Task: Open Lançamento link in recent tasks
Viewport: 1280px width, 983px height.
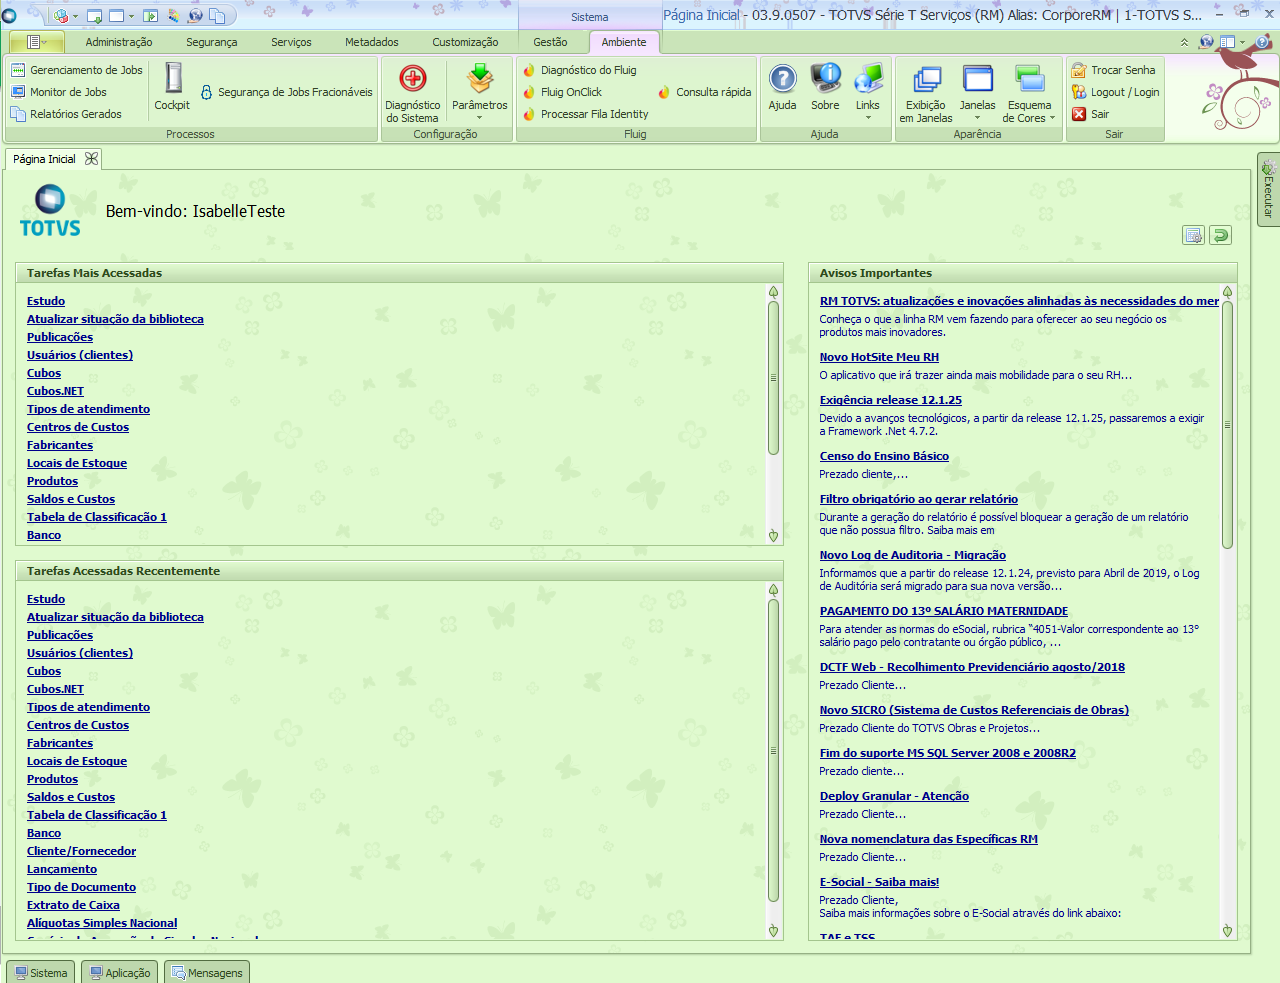Action: (x=62, y=869)
